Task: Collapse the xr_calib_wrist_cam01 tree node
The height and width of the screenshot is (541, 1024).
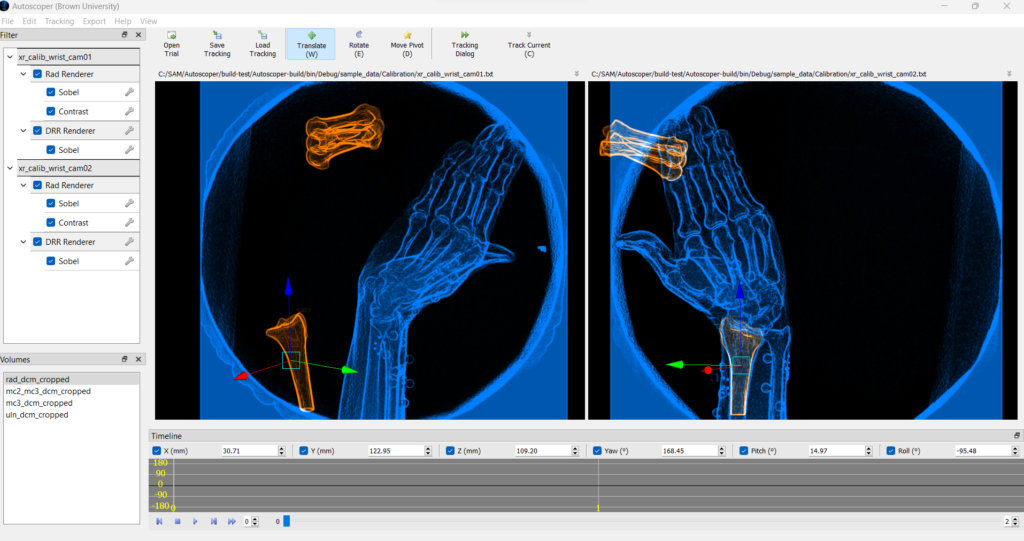Action: pos(11,56)
